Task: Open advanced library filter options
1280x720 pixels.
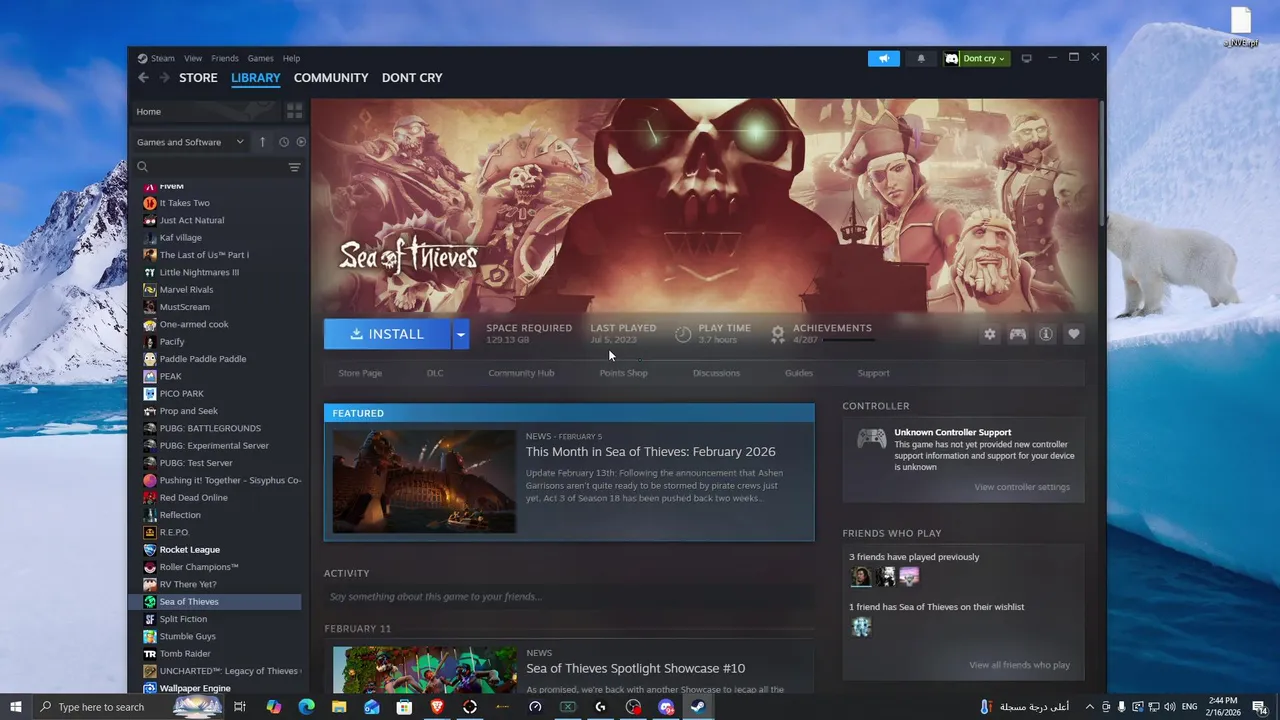Action: (294, 167)
